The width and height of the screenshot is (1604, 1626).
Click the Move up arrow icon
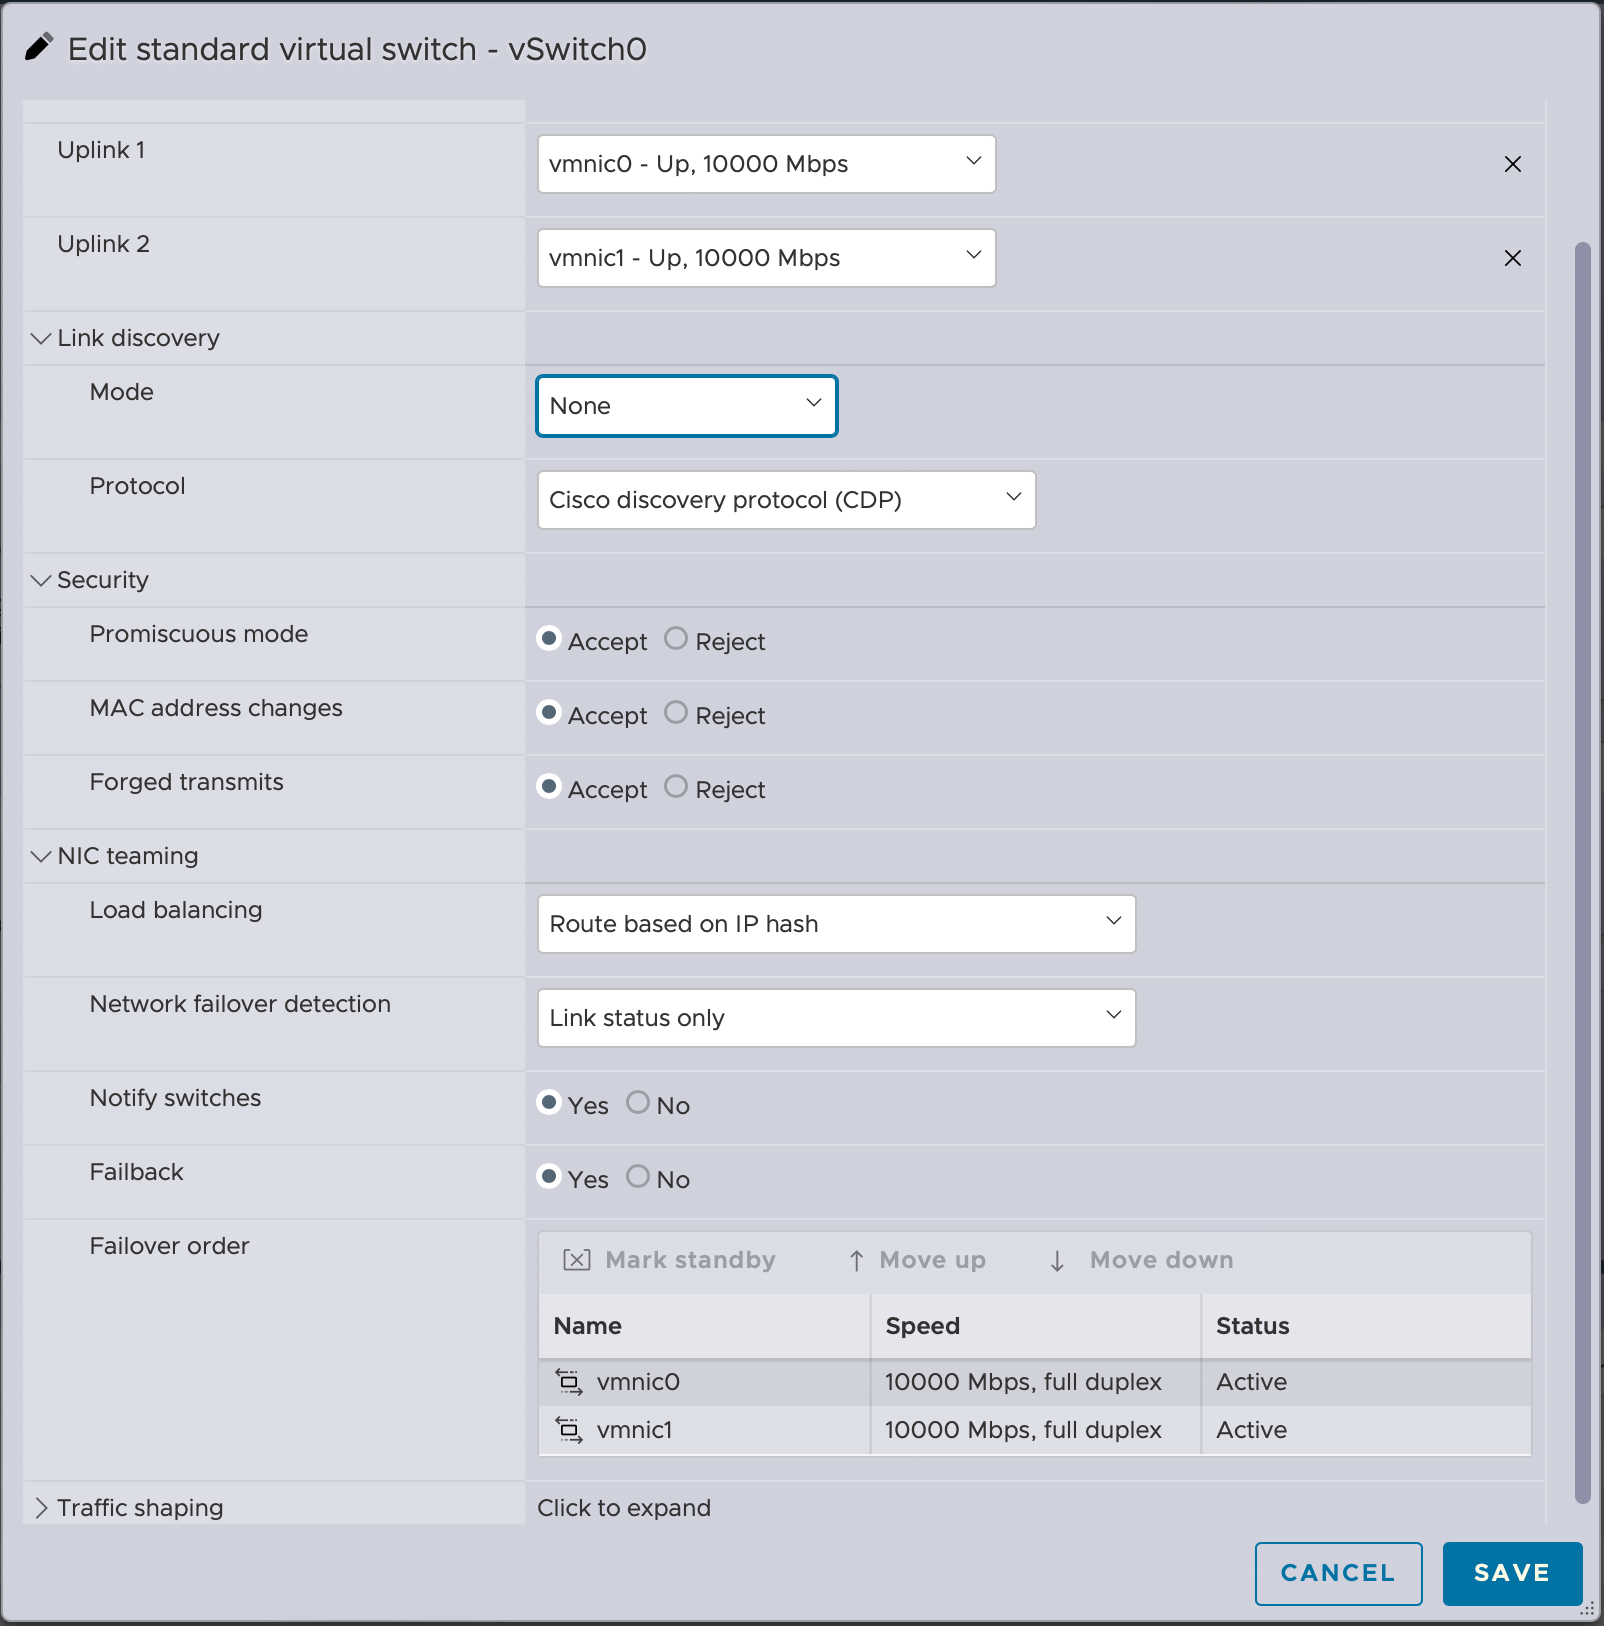[x=856, y=1260]
